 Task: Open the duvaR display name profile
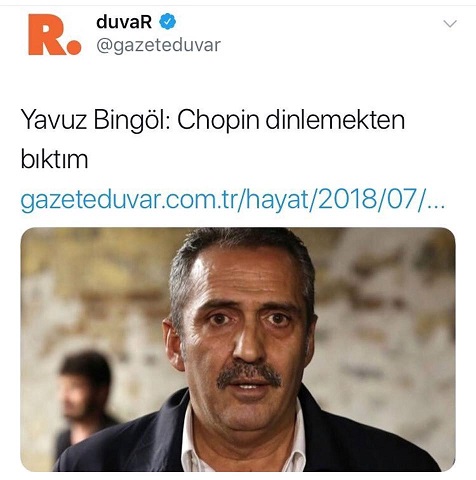(124, 22)
